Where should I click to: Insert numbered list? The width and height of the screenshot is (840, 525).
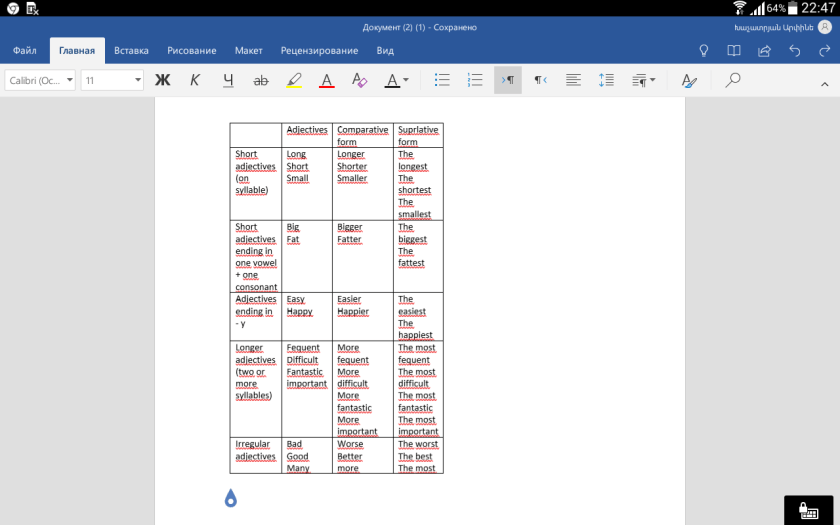pos(475,80)
